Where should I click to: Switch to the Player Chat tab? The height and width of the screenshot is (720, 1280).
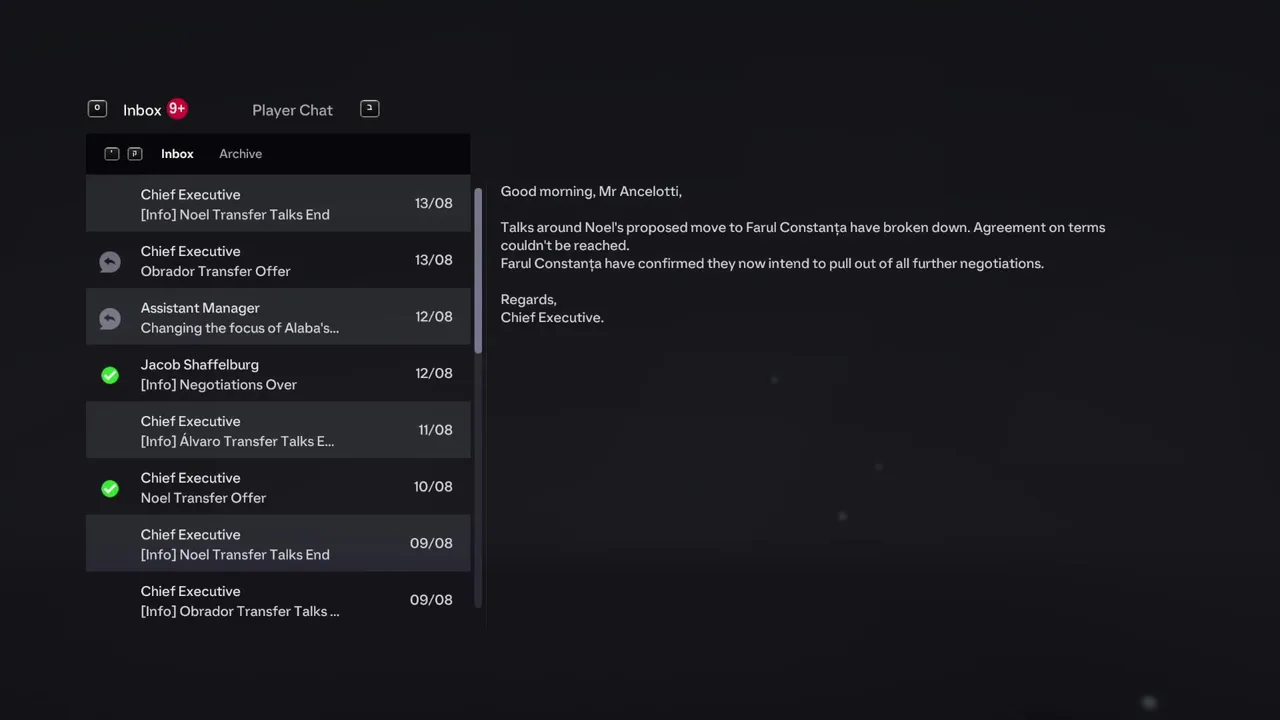292,110
